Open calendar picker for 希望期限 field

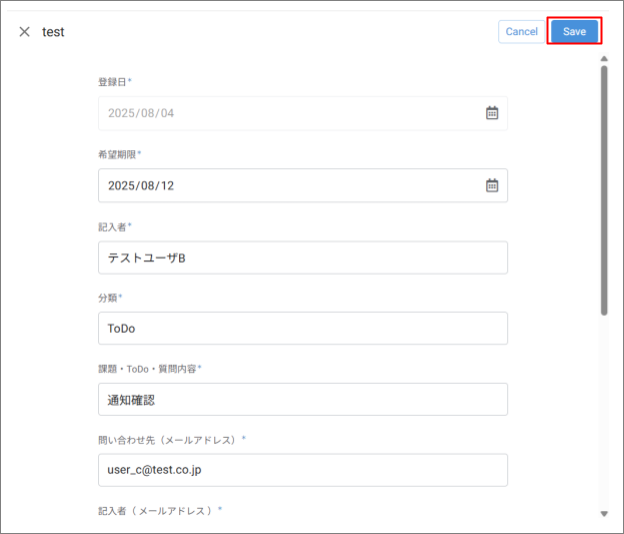pyautogui.click(x=492, y=185)
